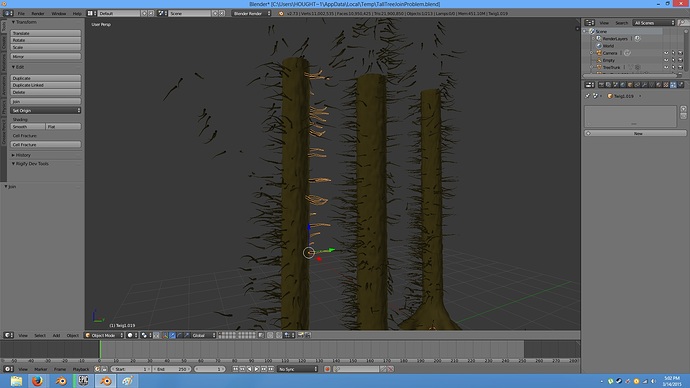Open the All Scenes display dropdown
The width and height of the screenshot is (690, 388).
(x=654, y=22)
